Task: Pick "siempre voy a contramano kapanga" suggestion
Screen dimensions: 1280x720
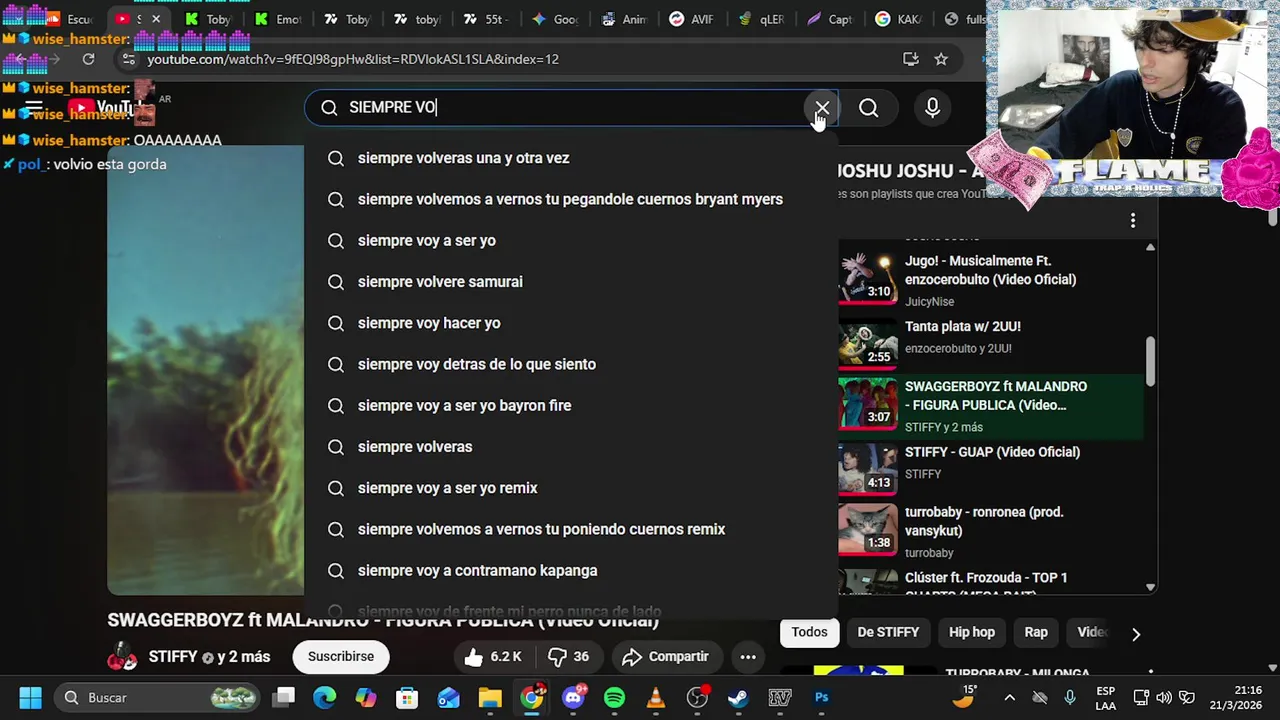Action: (571, 570)
